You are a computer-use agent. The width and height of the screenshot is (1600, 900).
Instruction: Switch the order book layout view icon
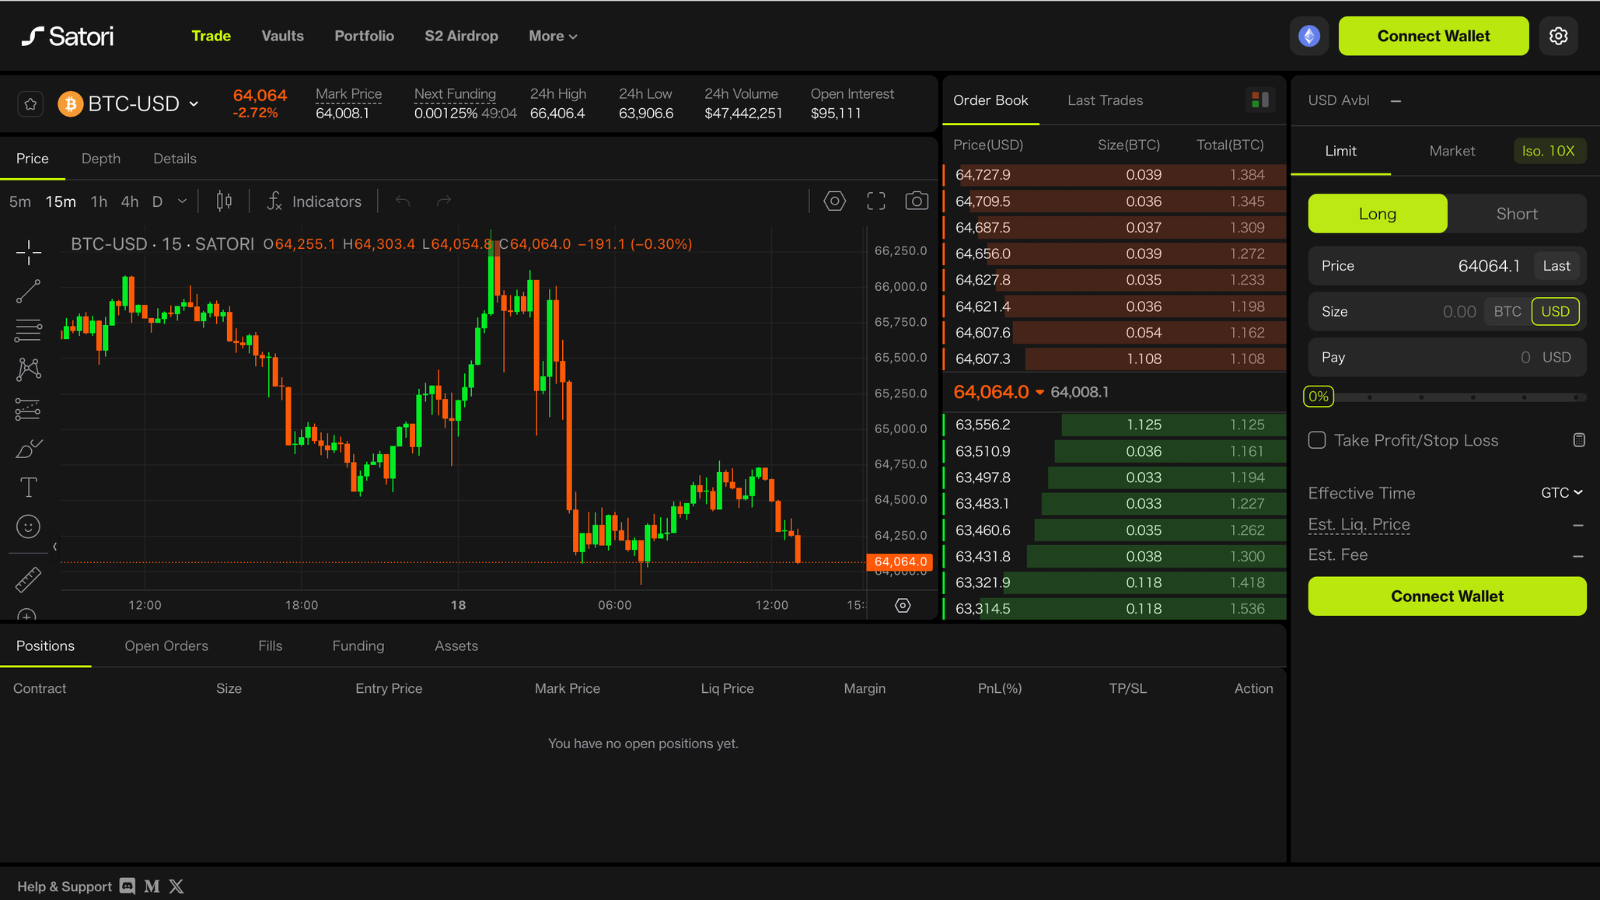1260,100
